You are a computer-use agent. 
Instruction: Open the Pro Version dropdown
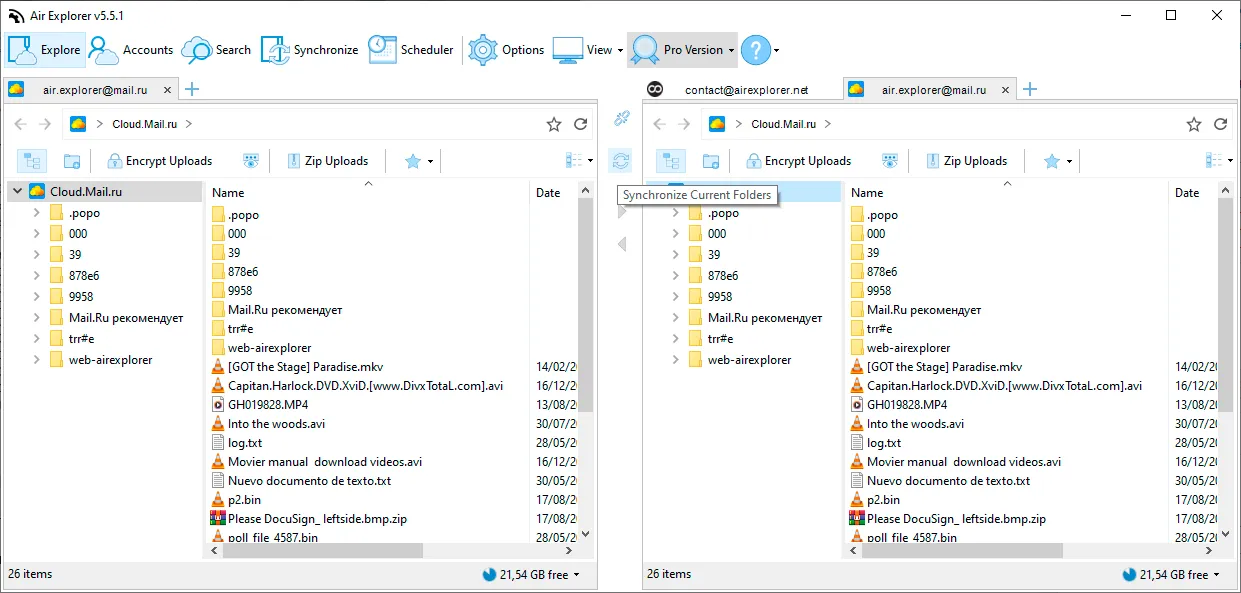(x=682, y=50)
